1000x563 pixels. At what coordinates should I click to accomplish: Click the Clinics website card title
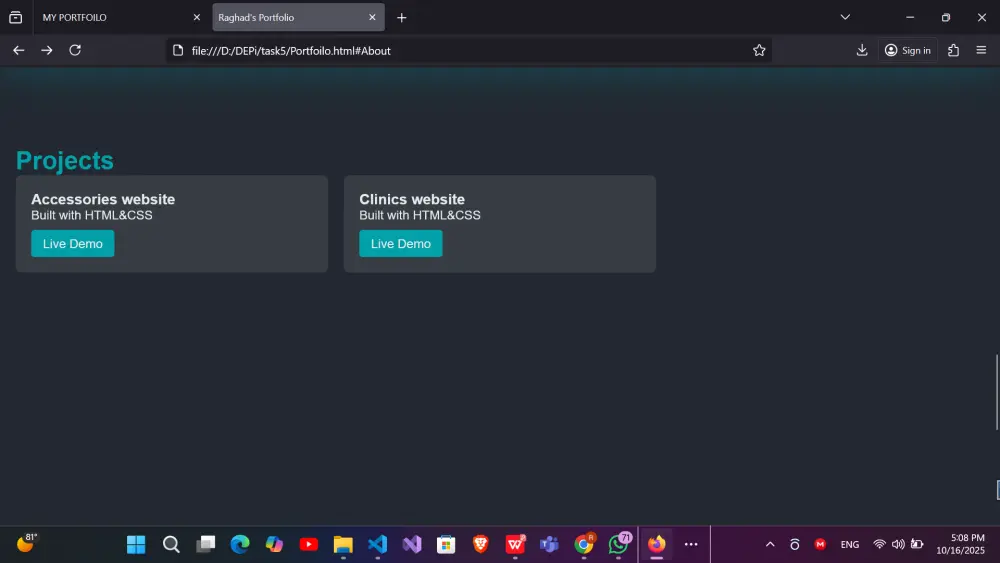coord(412,199)
